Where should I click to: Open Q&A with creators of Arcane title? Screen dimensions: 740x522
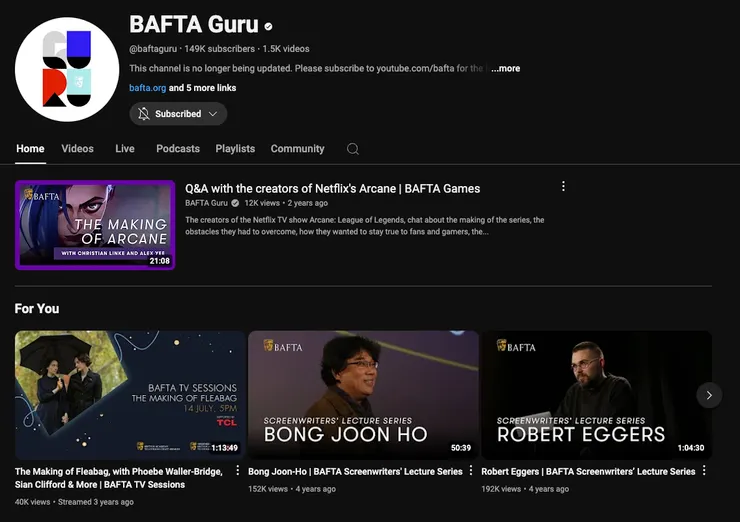click(332, 189)
